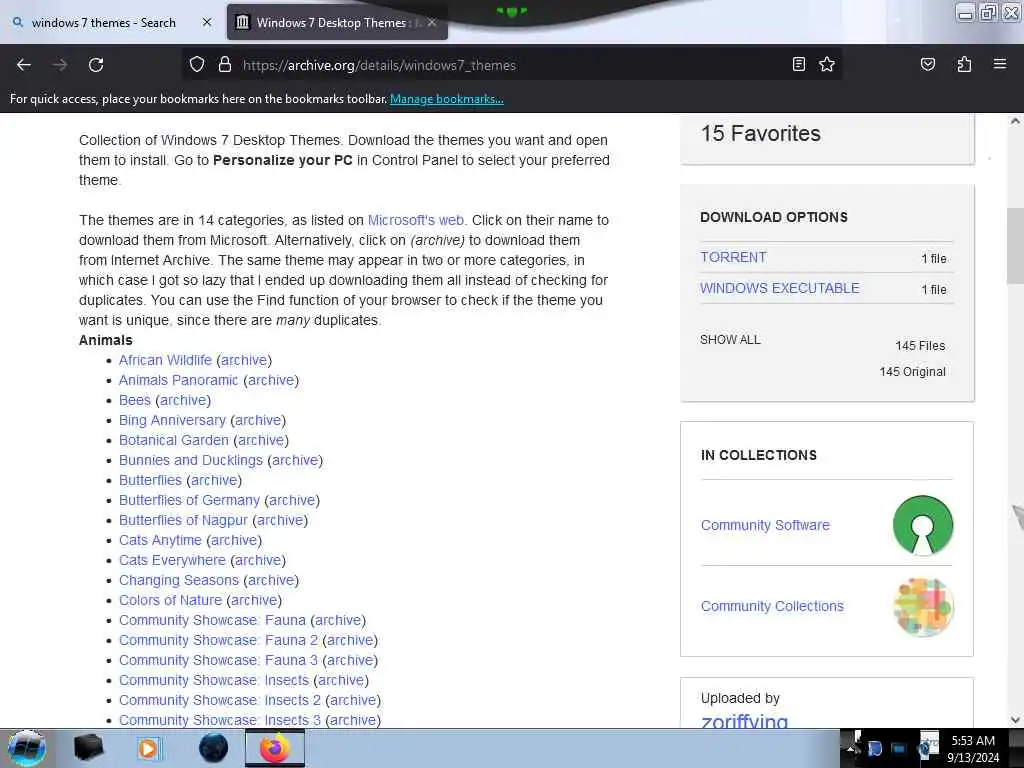Image resolution: width=1024 pixels, height=768 pixels.
Task: Switch to the 'windows 7 themes - Search' tab
Action: click(104, 23)
